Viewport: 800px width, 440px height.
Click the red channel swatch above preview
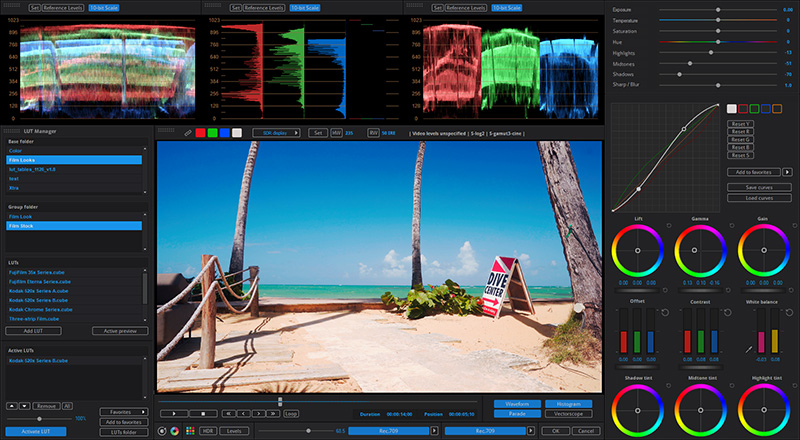[x=201, y=133]
